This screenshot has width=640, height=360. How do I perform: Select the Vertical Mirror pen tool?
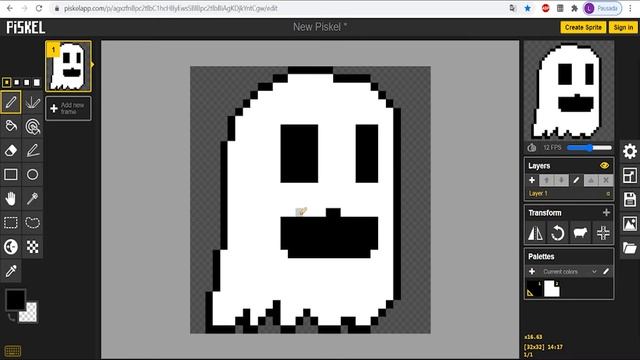(x=33, y=102)
